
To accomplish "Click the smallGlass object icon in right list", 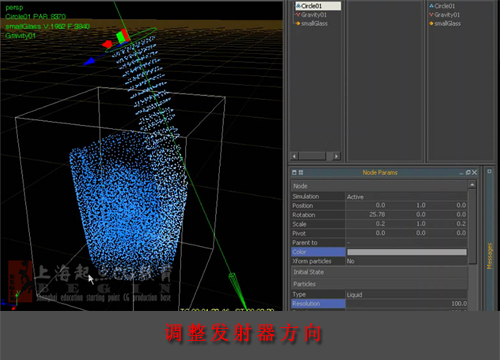I will click(431, 23).
